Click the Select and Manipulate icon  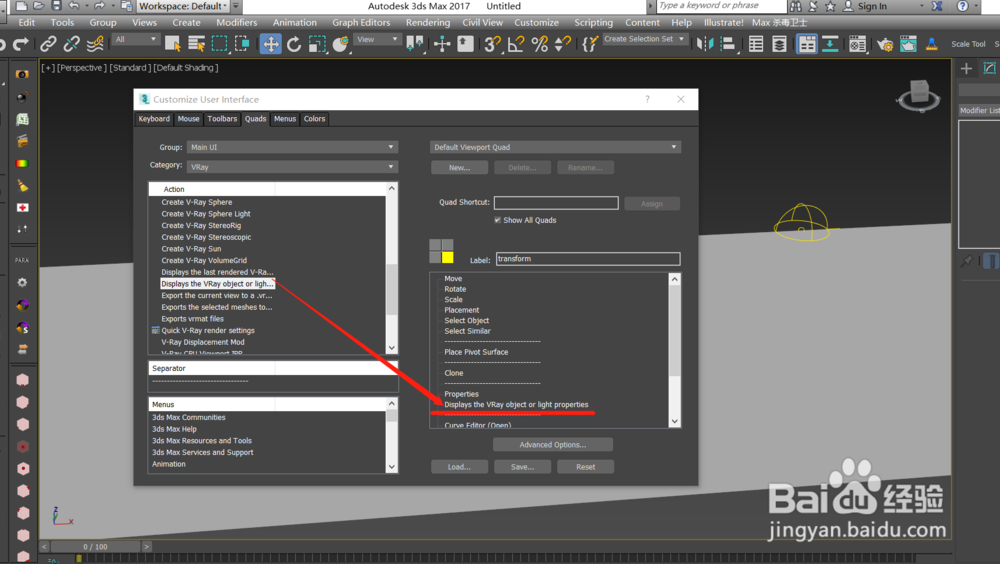tap(442, 44)
